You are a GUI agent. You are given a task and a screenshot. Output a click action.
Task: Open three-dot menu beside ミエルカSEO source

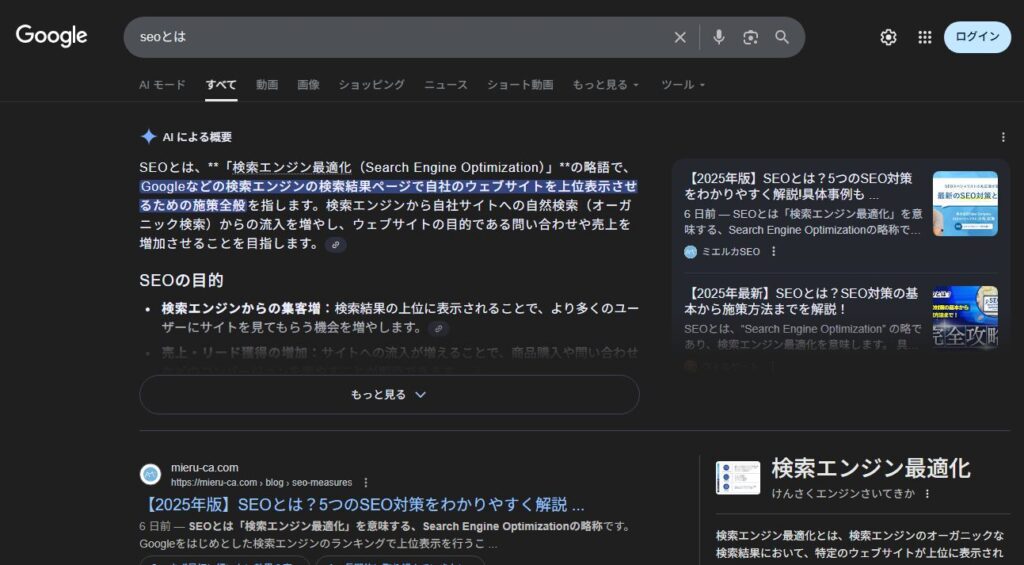(x=774, y=251)
